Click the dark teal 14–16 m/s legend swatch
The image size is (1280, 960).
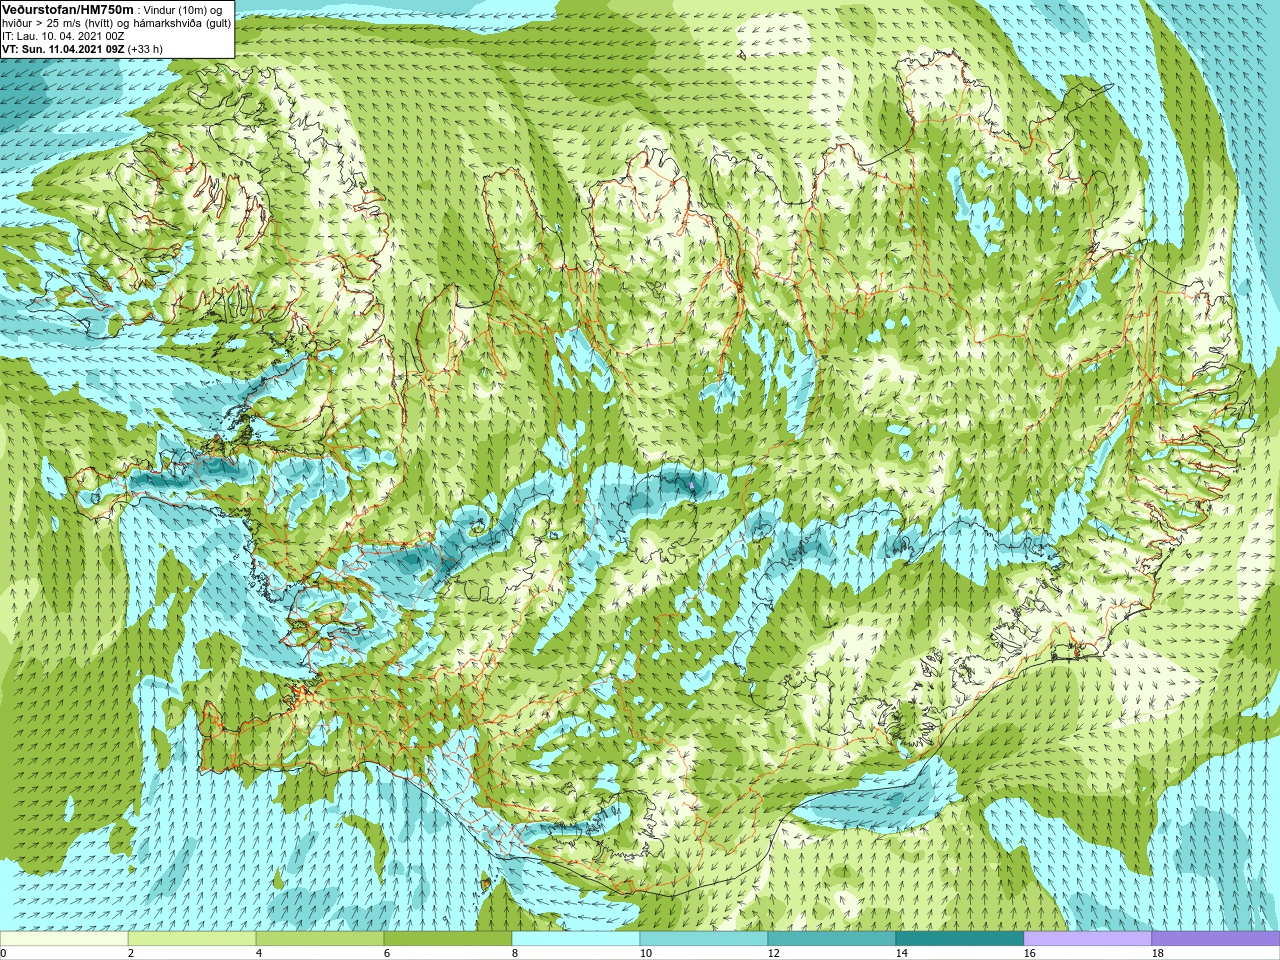(x=960, y=939)
